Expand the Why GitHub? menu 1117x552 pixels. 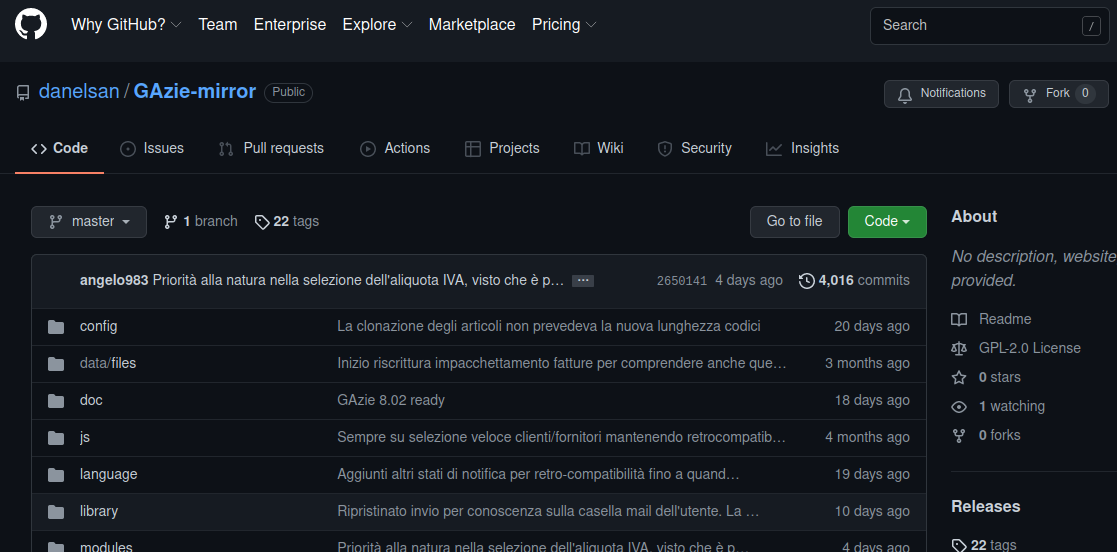(x=126, y=24)
